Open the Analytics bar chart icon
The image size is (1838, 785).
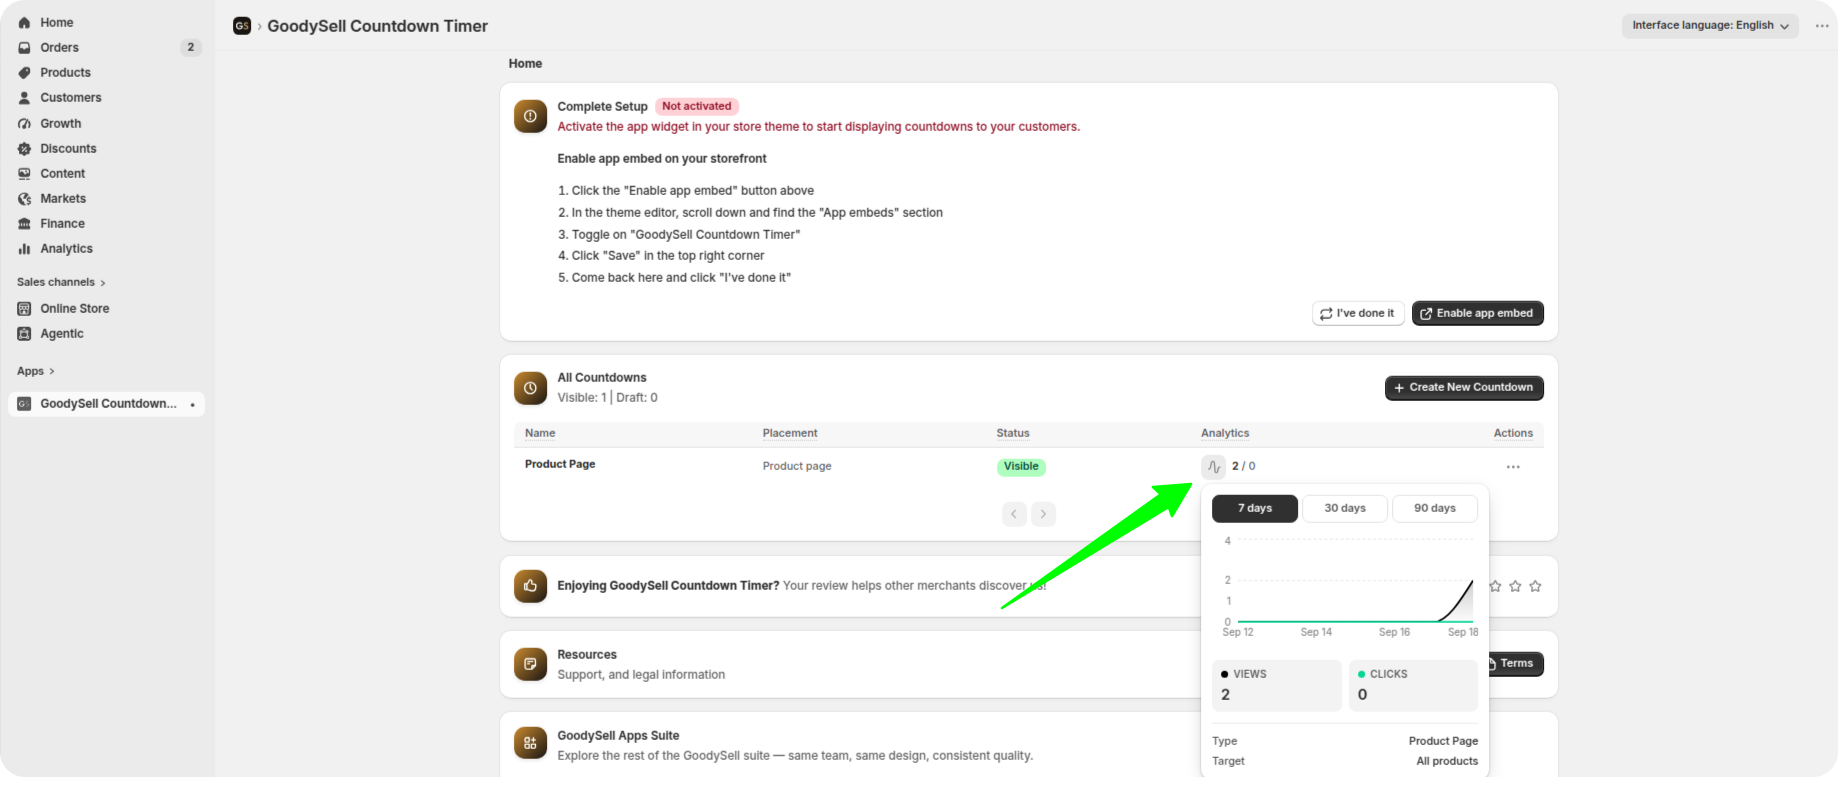click(25, 248)
